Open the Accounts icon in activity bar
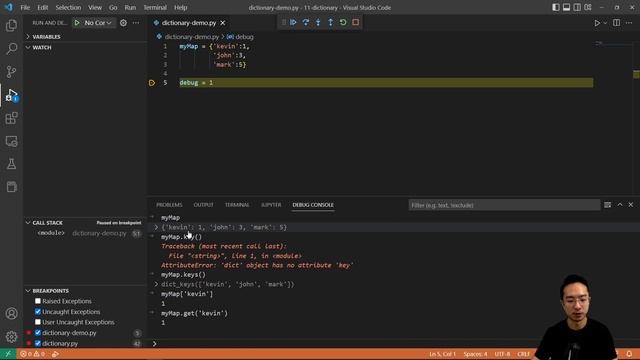 click(11, 313)
